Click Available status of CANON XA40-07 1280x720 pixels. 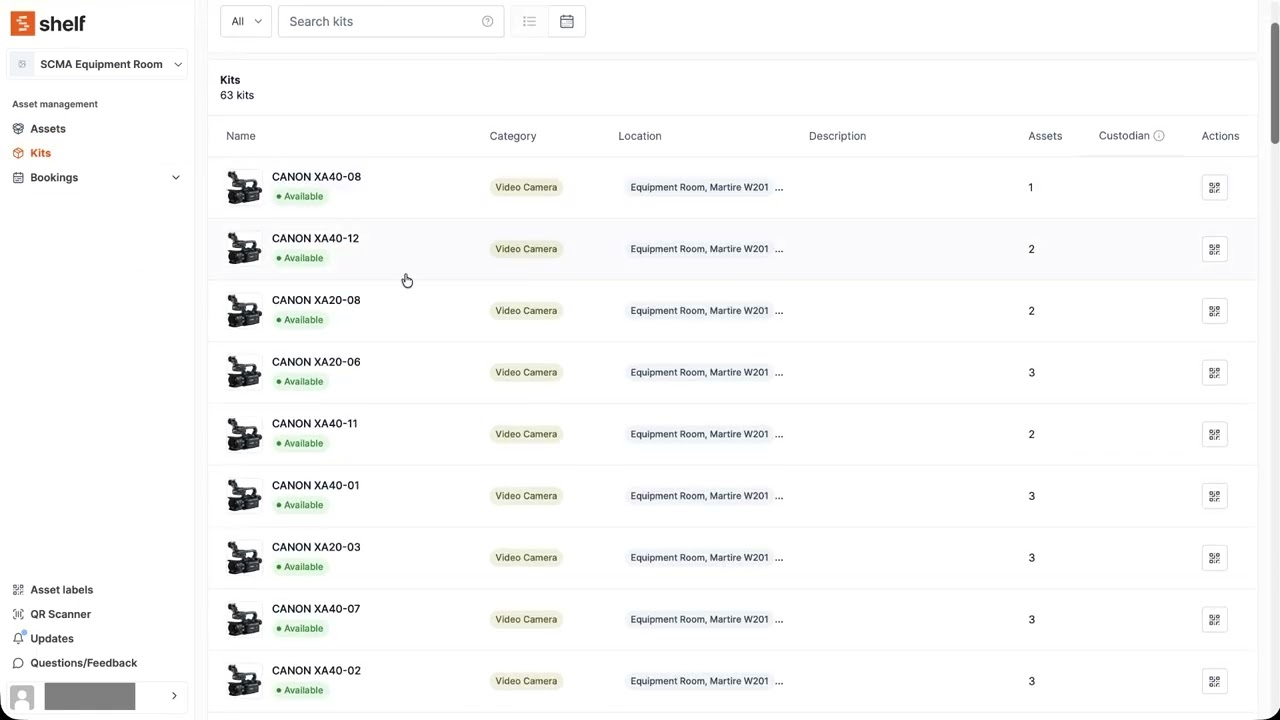(300, 629)
